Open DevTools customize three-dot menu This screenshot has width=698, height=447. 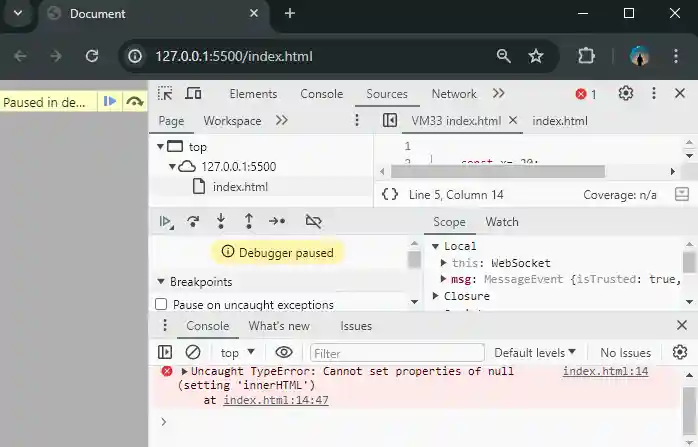tap(653, 93)
